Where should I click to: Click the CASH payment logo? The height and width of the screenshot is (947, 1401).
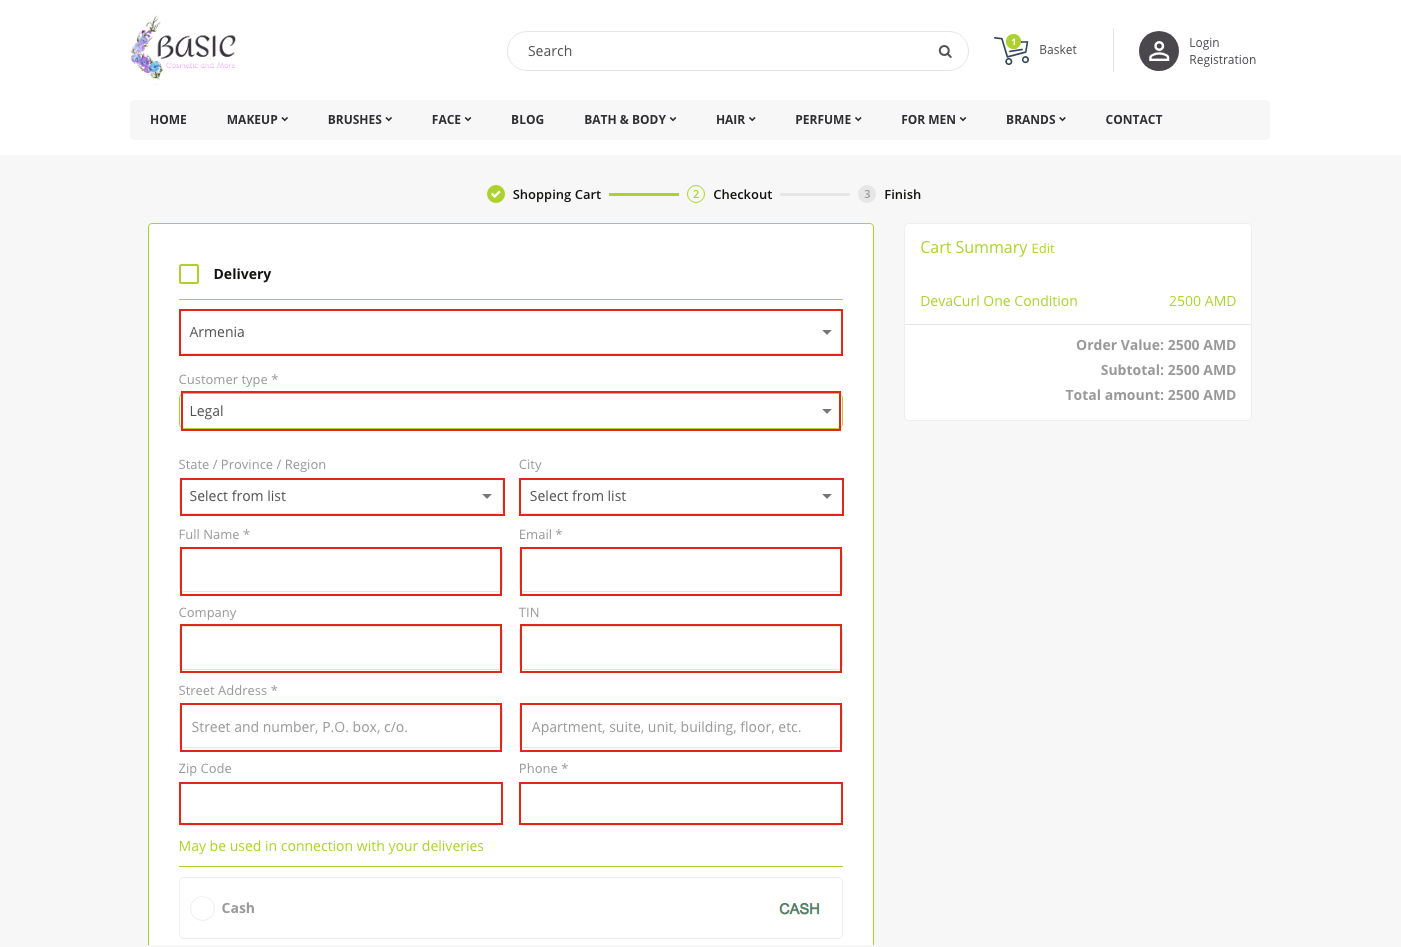pos(799,908)
